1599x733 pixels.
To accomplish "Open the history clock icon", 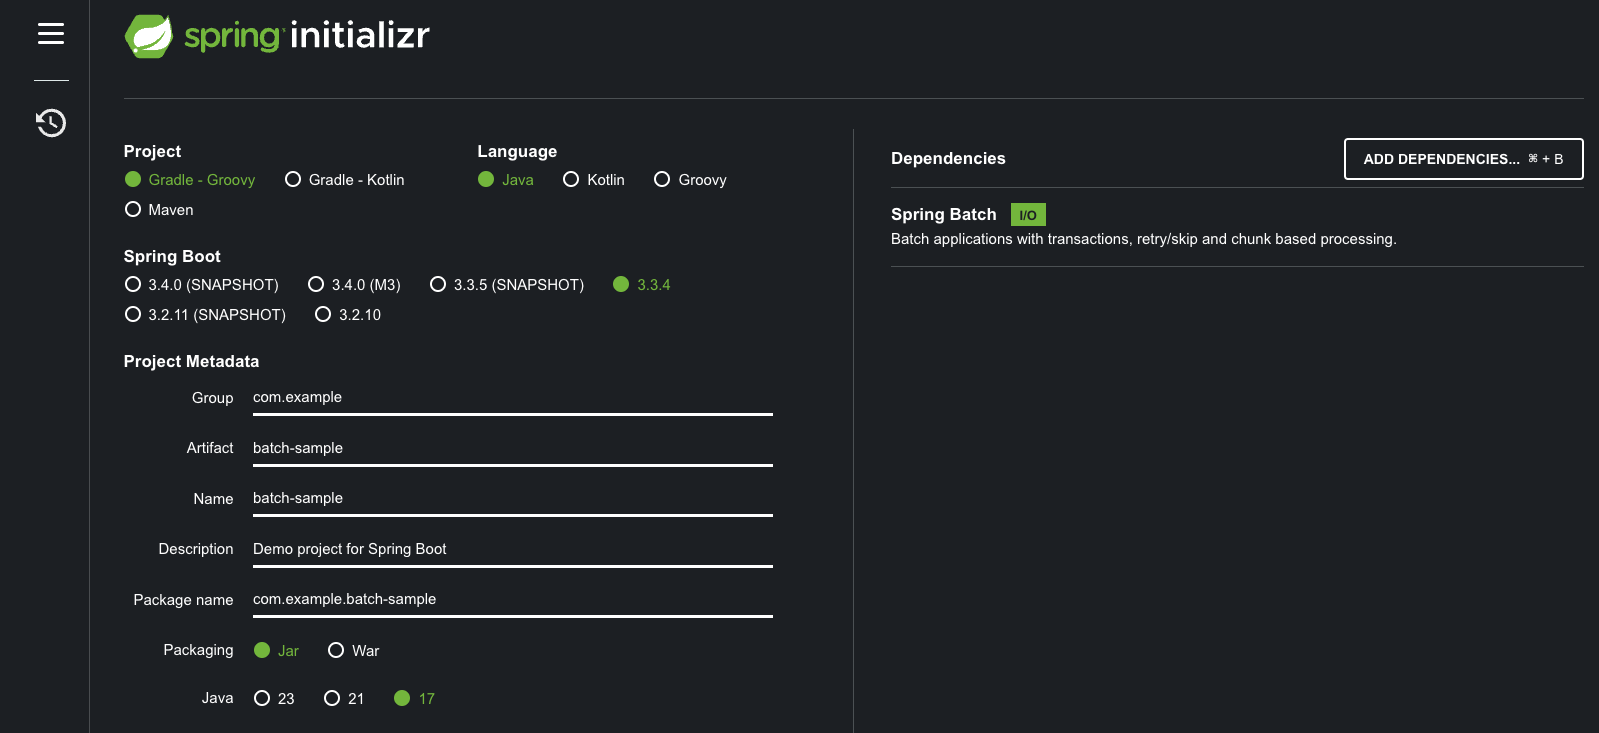I will (x=51, y=122).
